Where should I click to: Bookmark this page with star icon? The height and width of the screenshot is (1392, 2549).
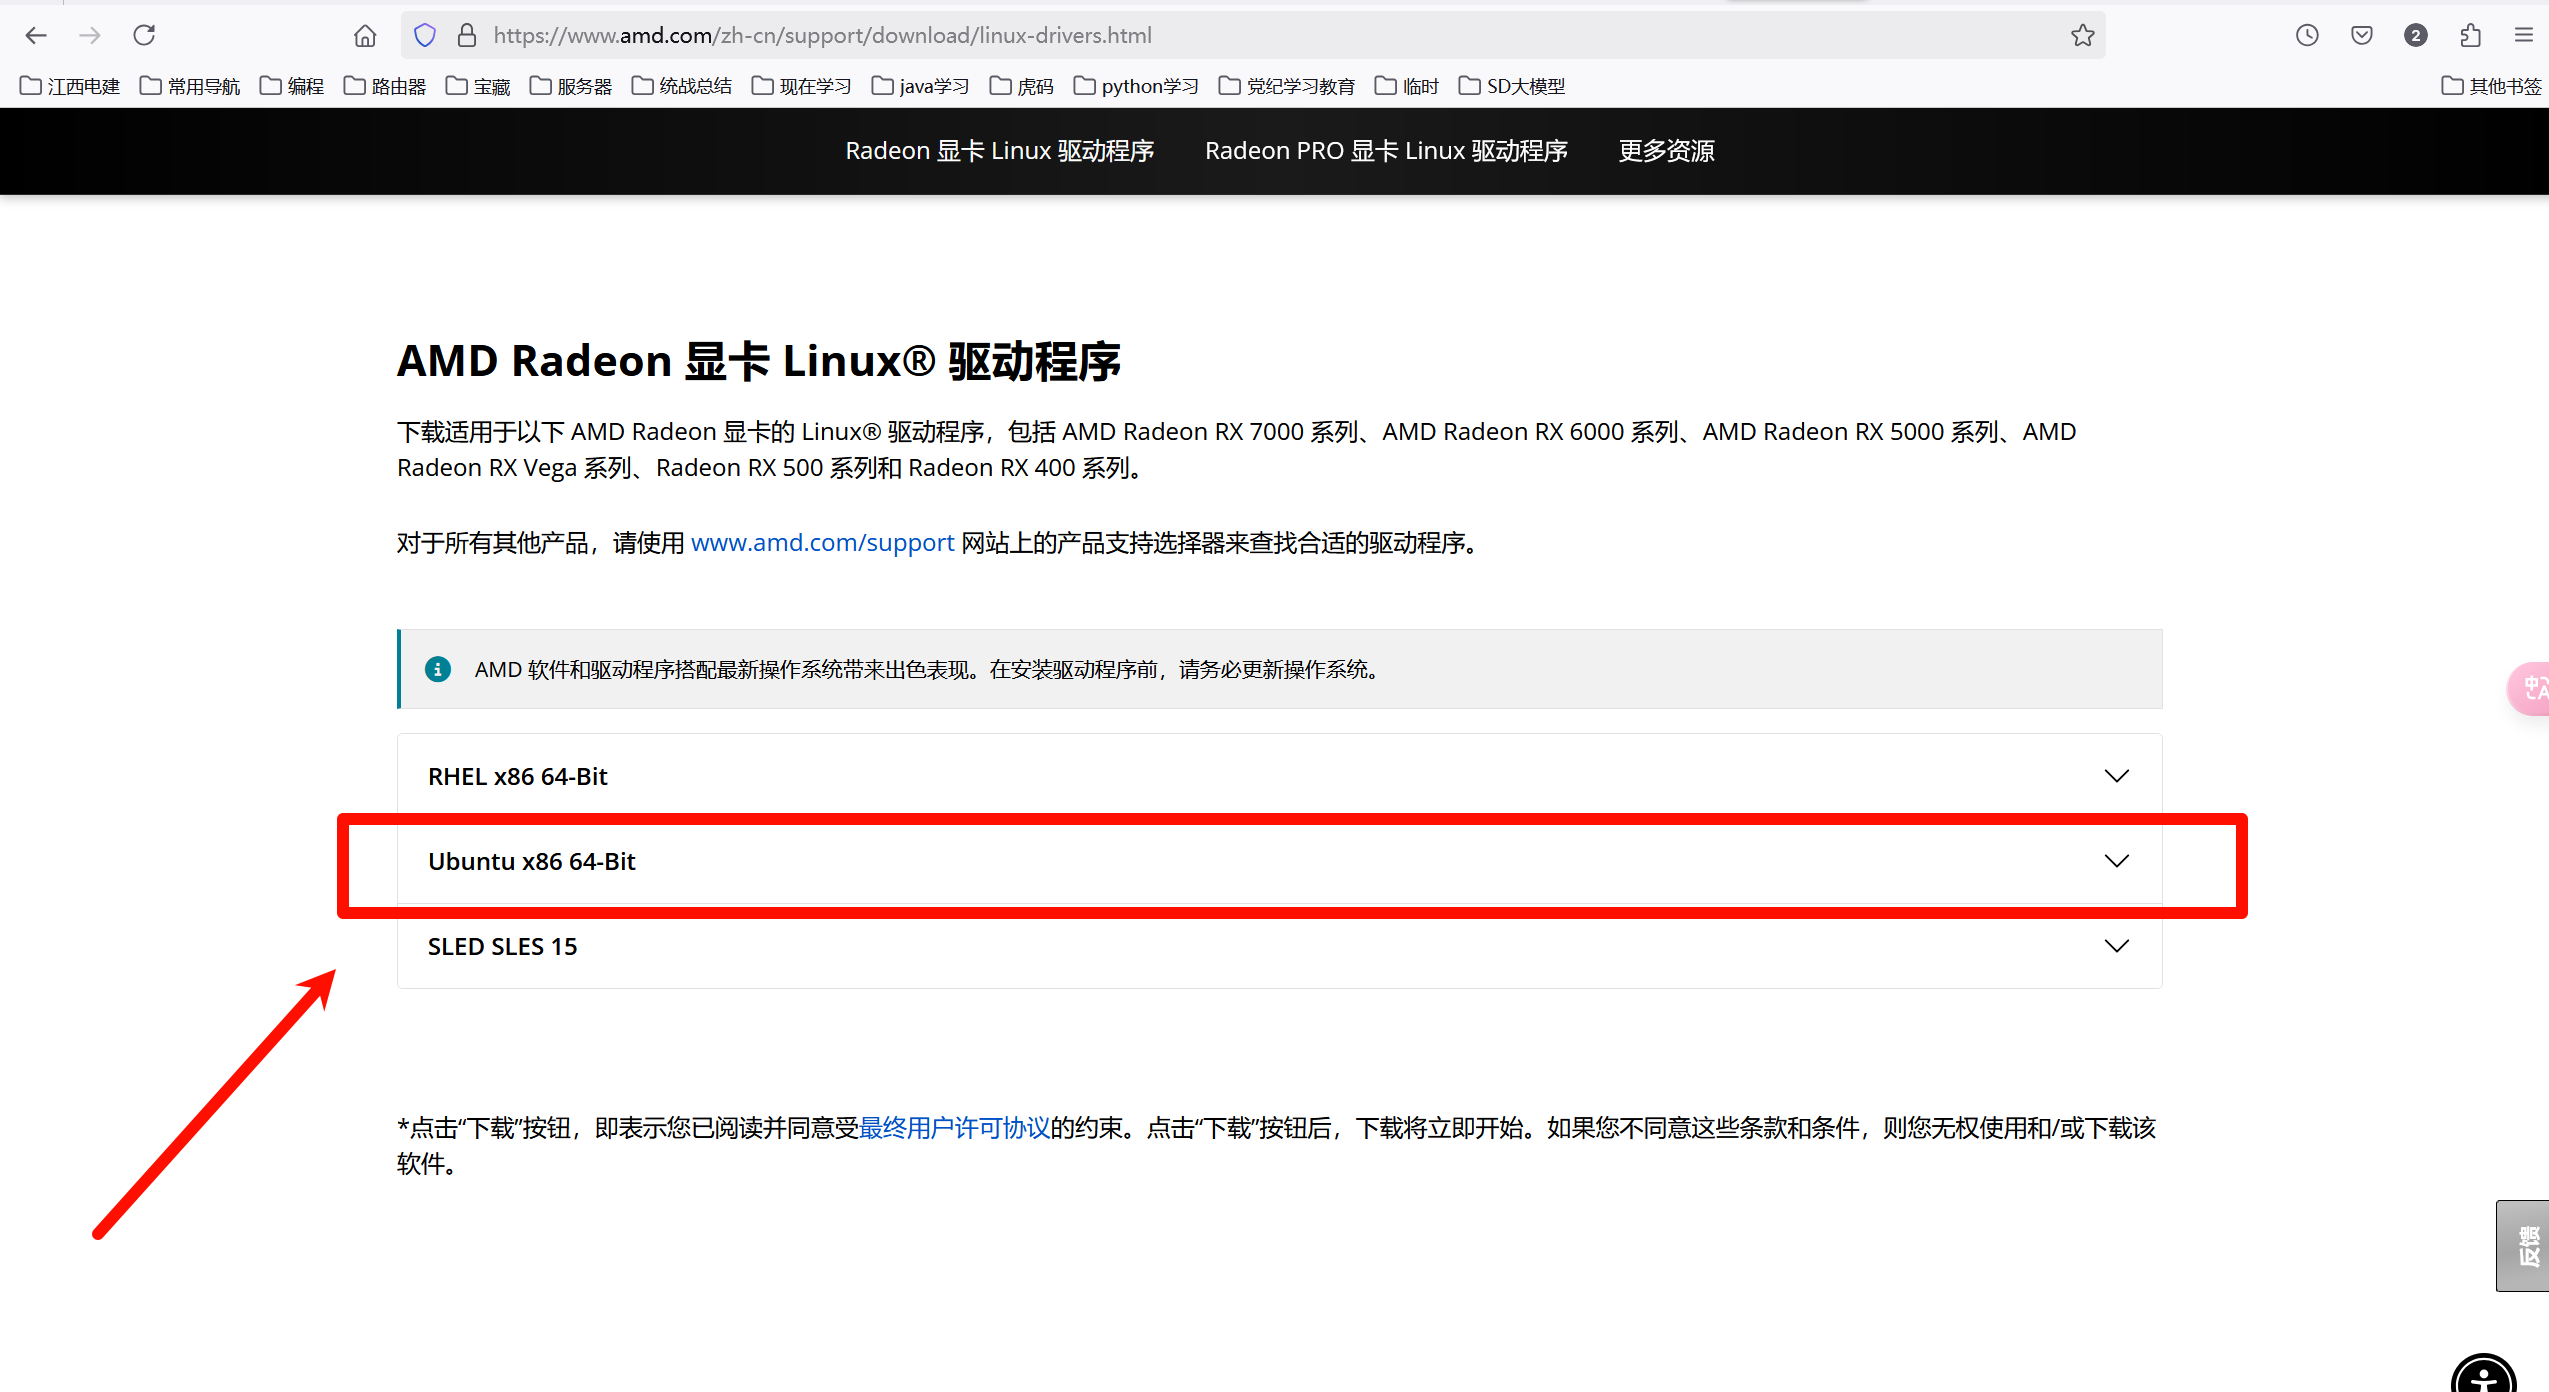(x=2083, y=35)
